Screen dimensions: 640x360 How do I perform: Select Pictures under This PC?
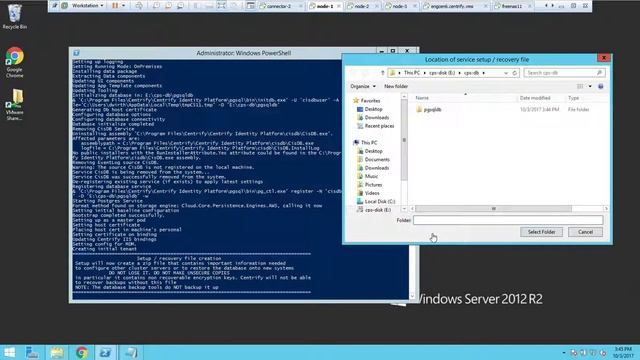369,185
